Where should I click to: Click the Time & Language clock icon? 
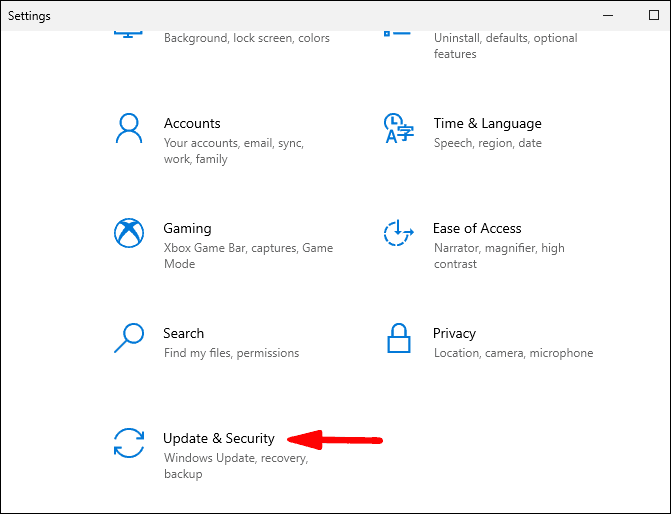point(398,128)
